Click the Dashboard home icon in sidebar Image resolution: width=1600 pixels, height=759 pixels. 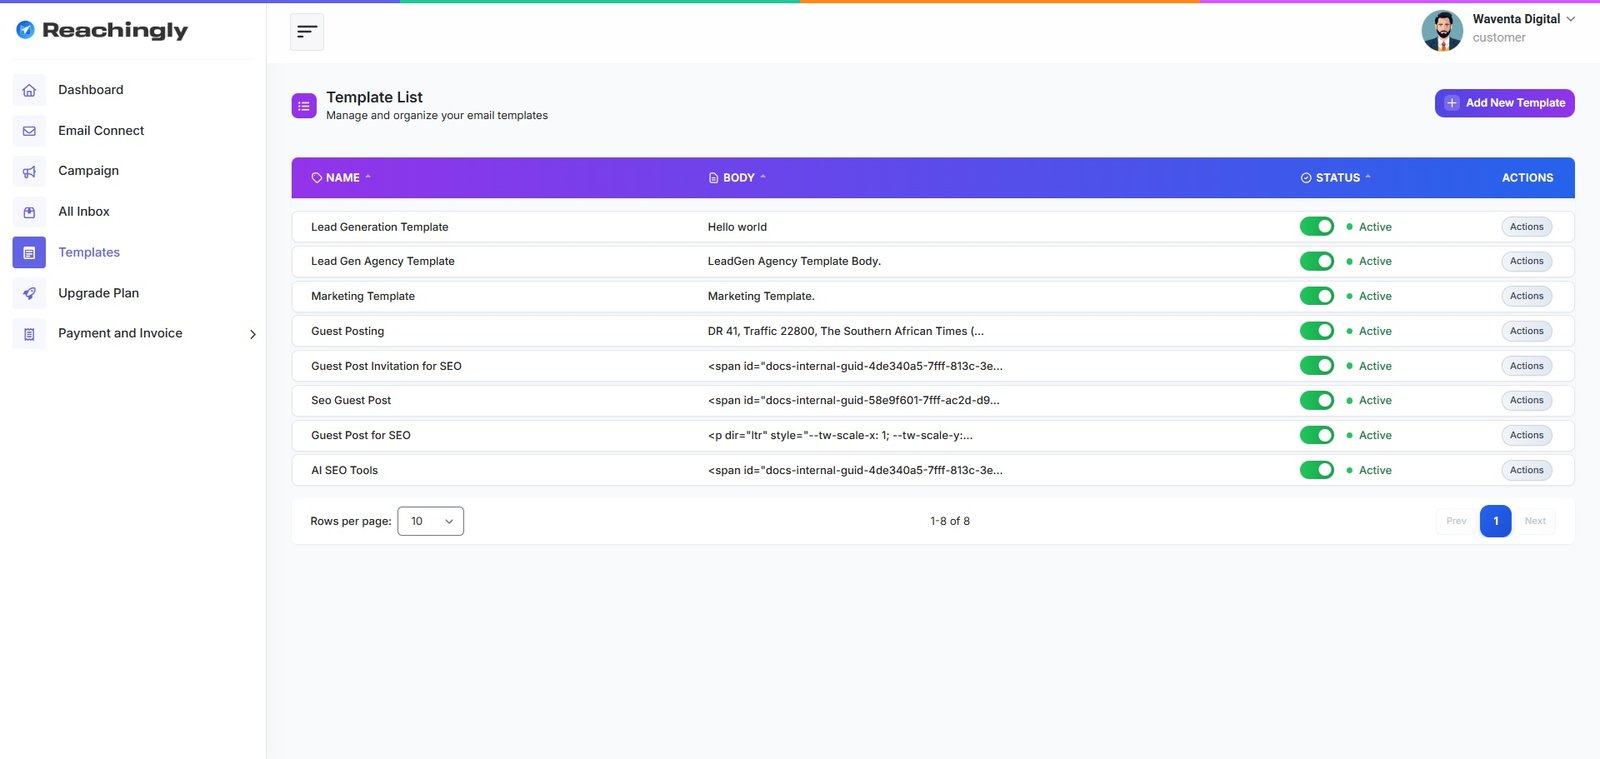coord(29,90)
